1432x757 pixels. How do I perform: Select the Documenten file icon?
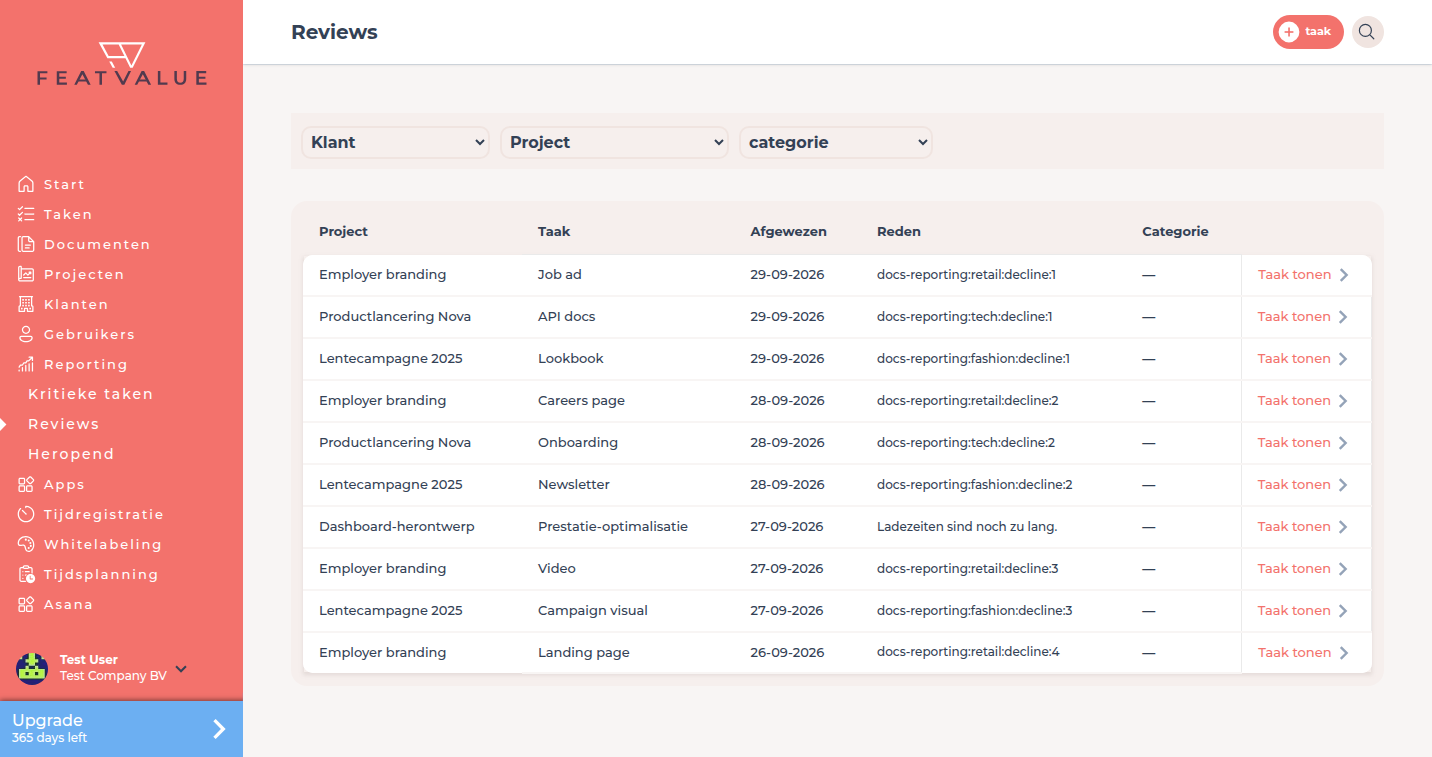point(26,244)
